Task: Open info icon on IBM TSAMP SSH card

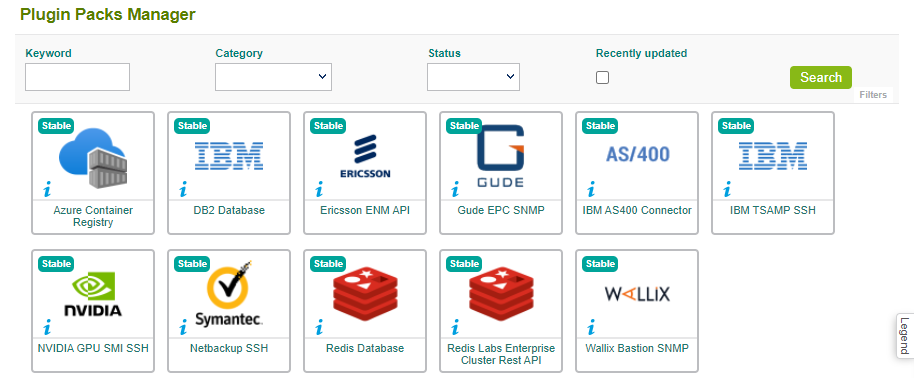Action: coord(727,189)
